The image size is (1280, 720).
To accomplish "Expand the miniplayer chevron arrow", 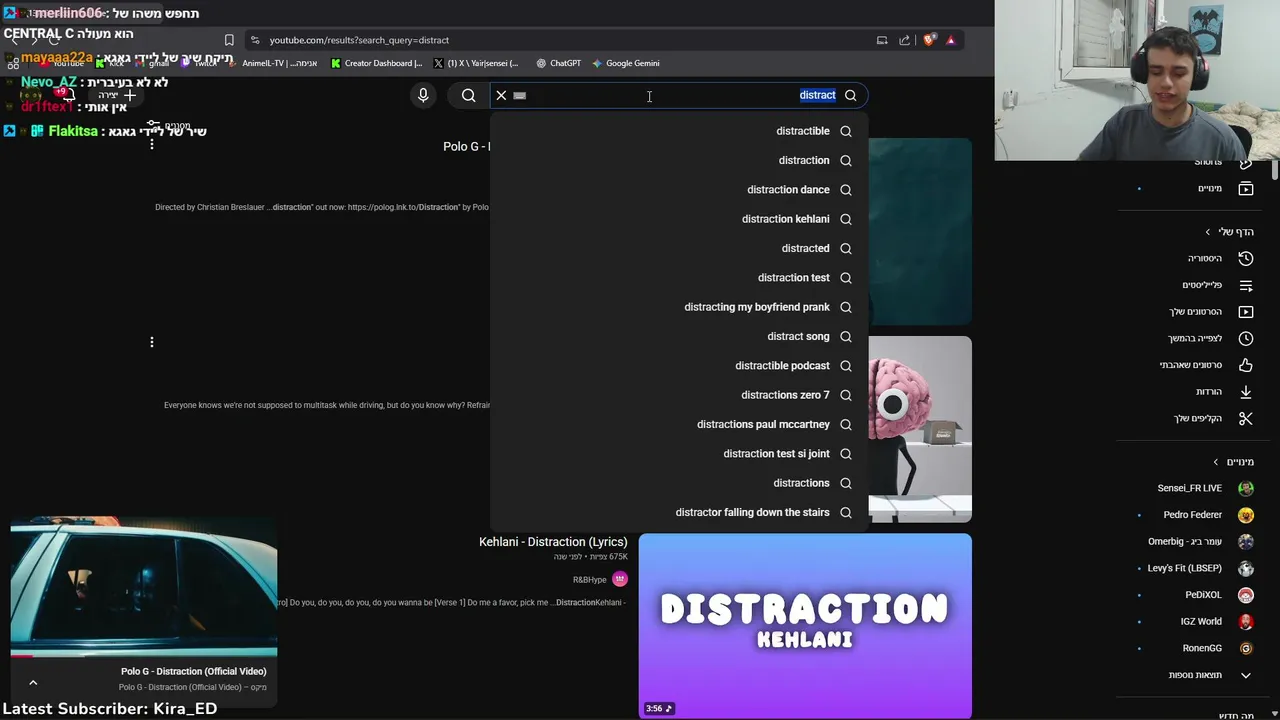I will tap(33, 682).
